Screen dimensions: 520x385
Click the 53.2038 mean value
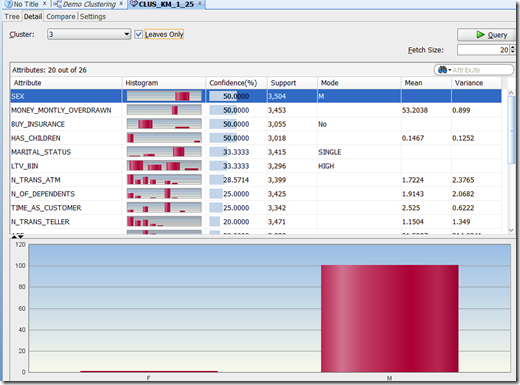click(415, 110)
